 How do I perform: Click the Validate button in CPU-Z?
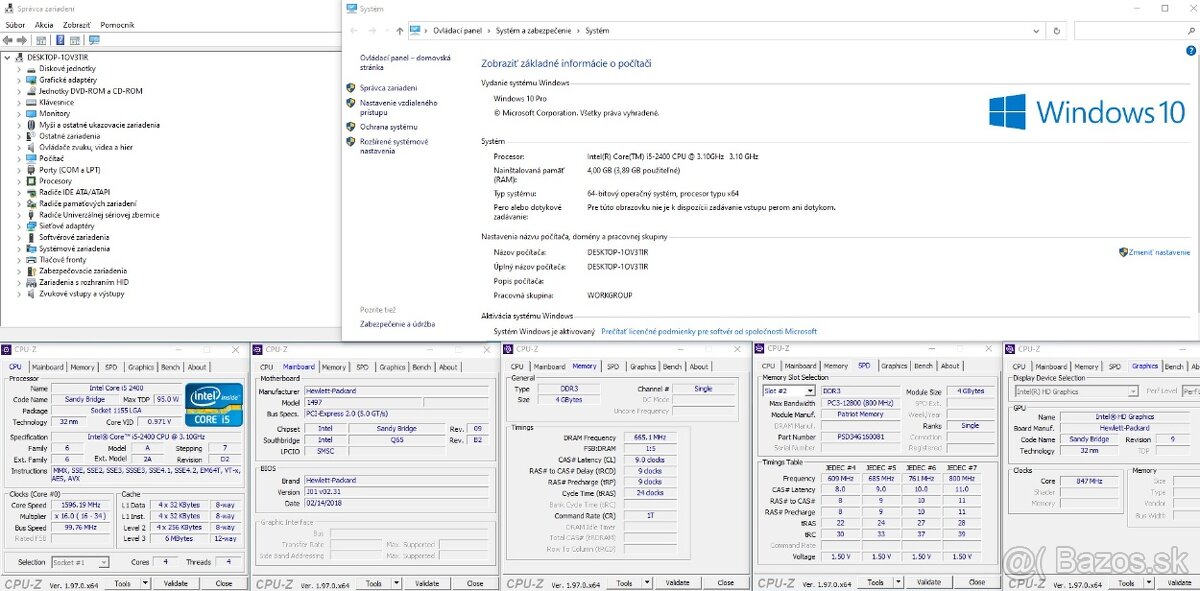pos(177,582)
